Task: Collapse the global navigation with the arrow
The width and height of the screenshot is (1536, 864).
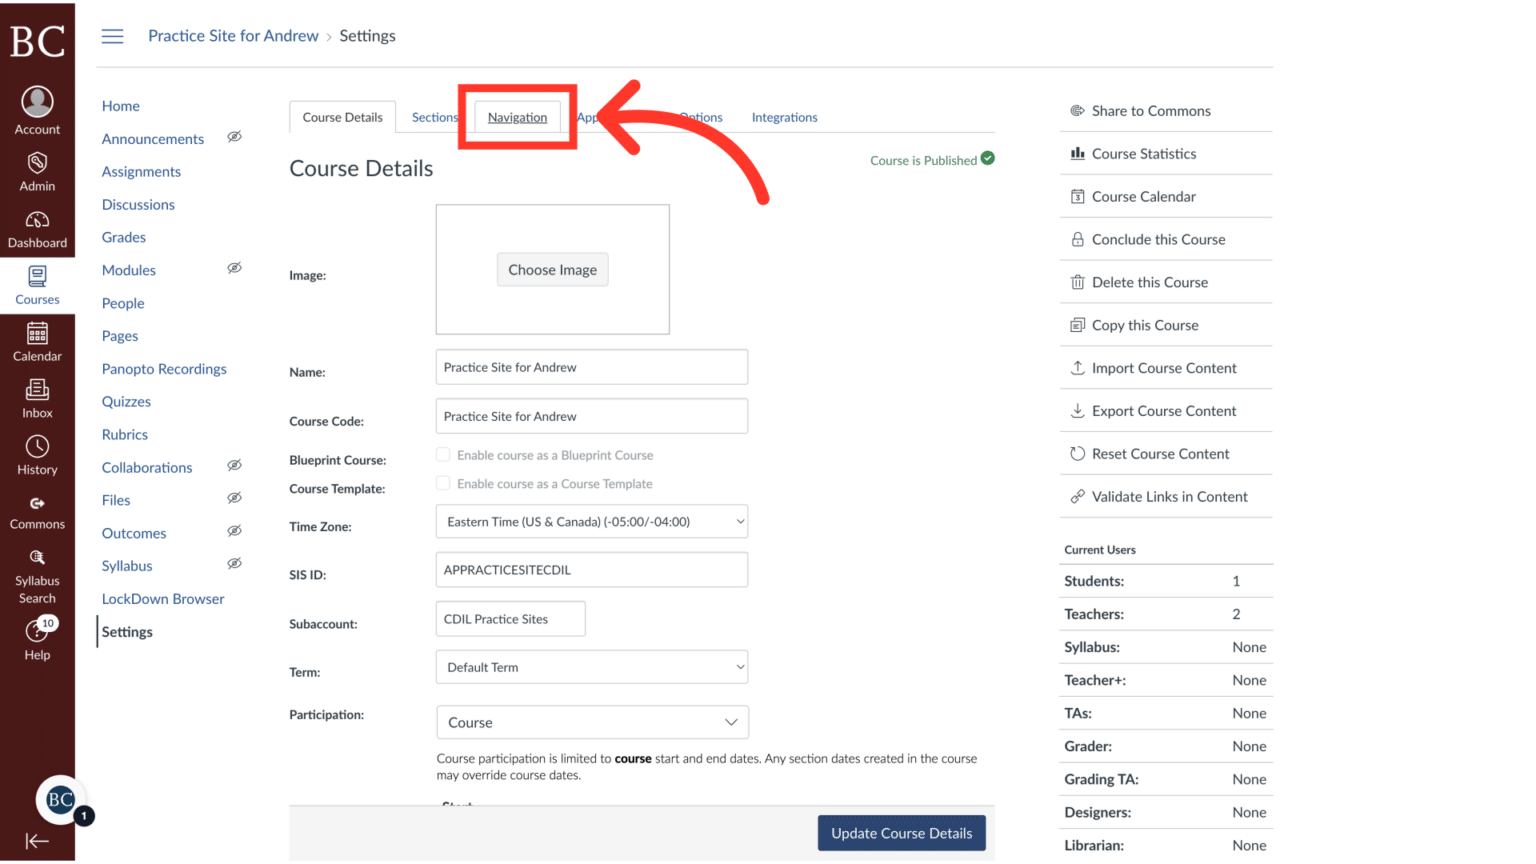Action: pyautogui.click(x=37, y=841)
